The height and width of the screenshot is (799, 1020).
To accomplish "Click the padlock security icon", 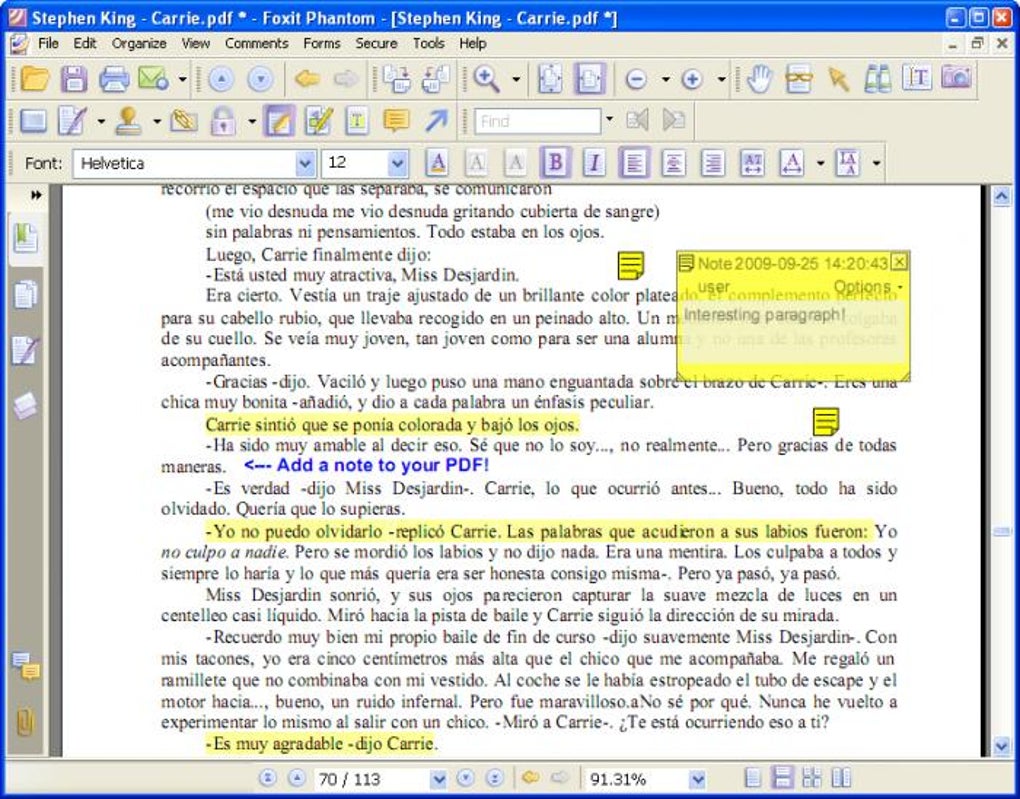I will click(223, 121).
